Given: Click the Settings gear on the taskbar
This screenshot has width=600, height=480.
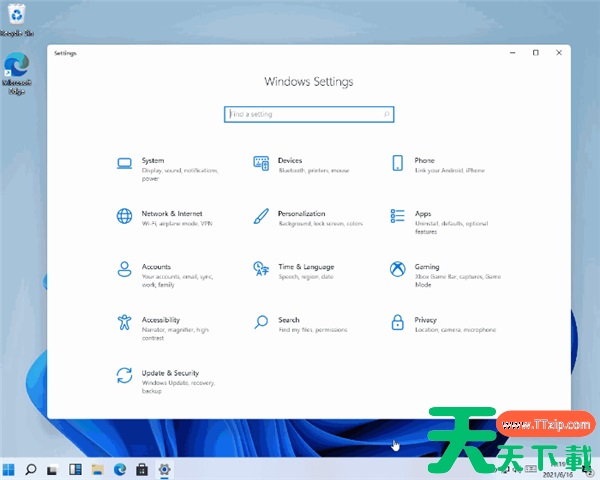Looking at the screenshot, I should (x=164, y=469).
